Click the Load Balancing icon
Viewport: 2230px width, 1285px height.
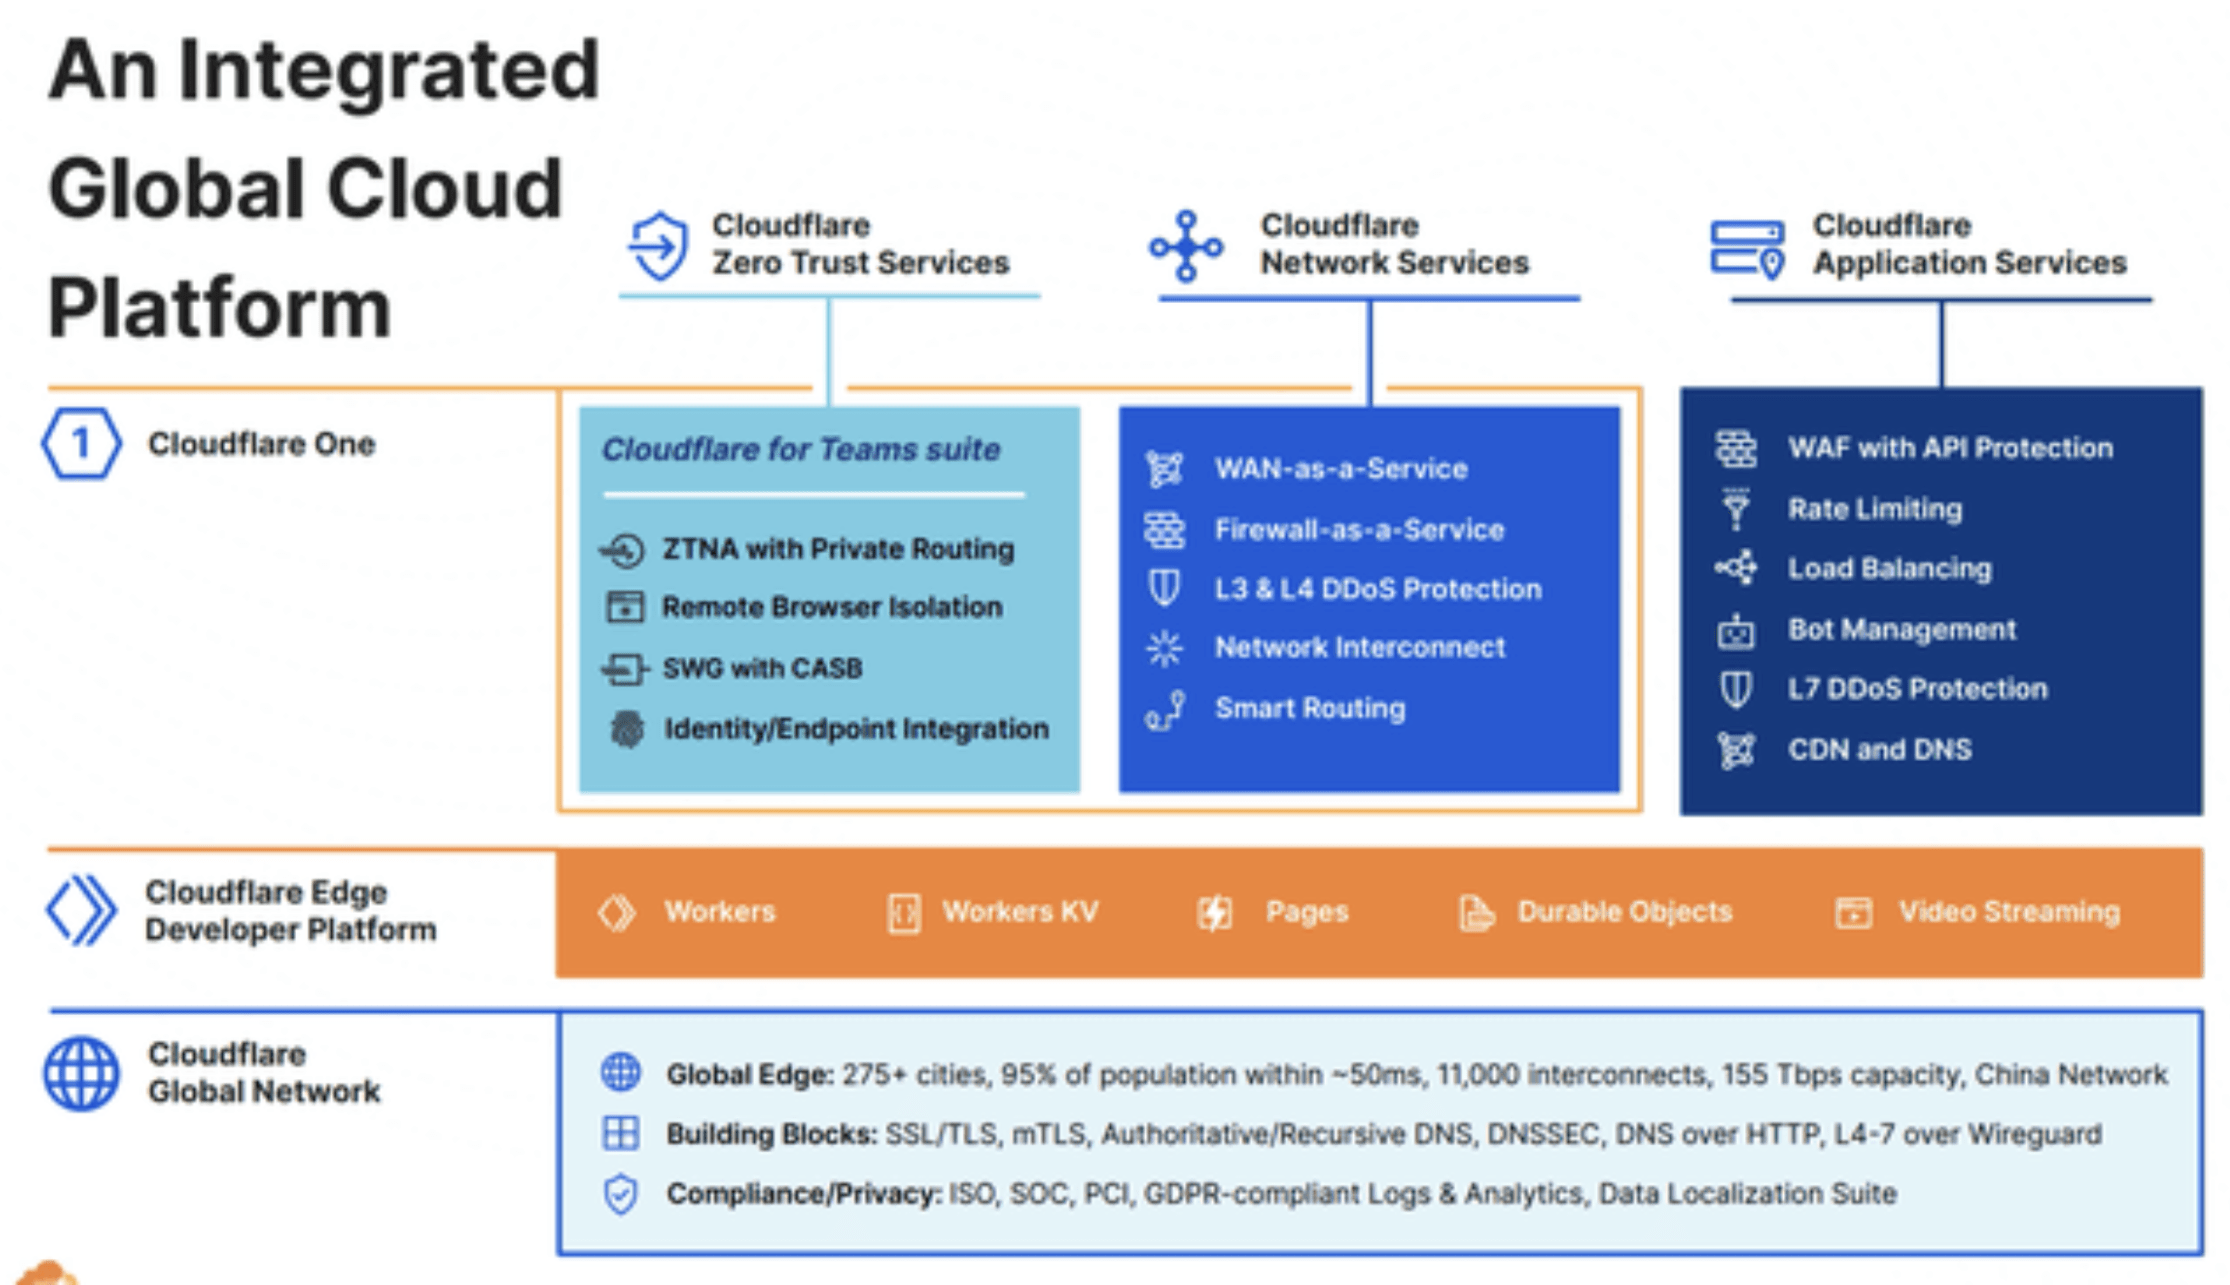click(1736, 568)
